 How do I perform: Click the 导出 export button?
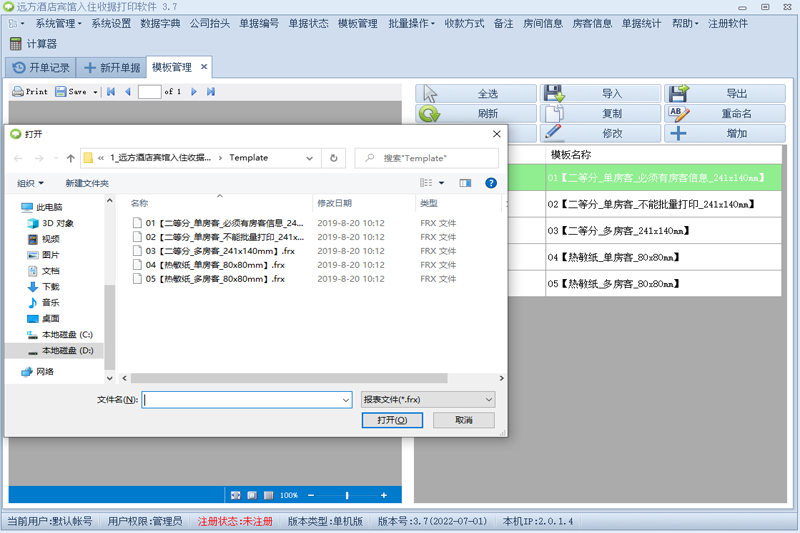724,94
